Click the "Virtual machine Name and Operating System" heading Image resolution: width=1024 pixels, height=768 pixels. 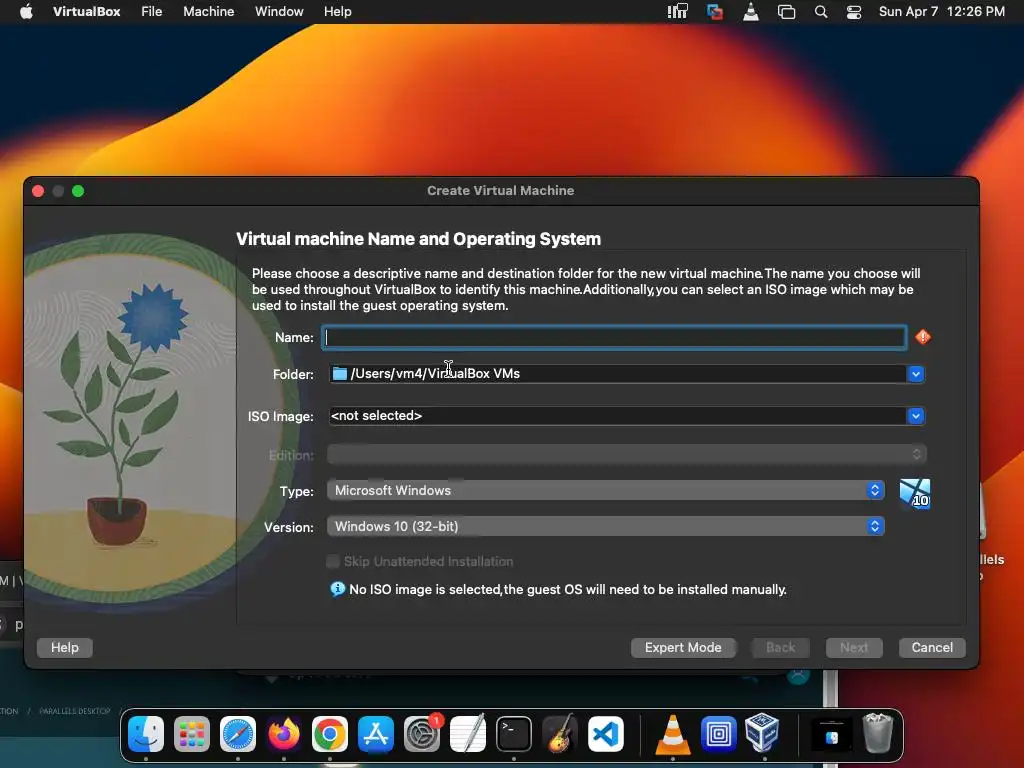click(418, 239)
